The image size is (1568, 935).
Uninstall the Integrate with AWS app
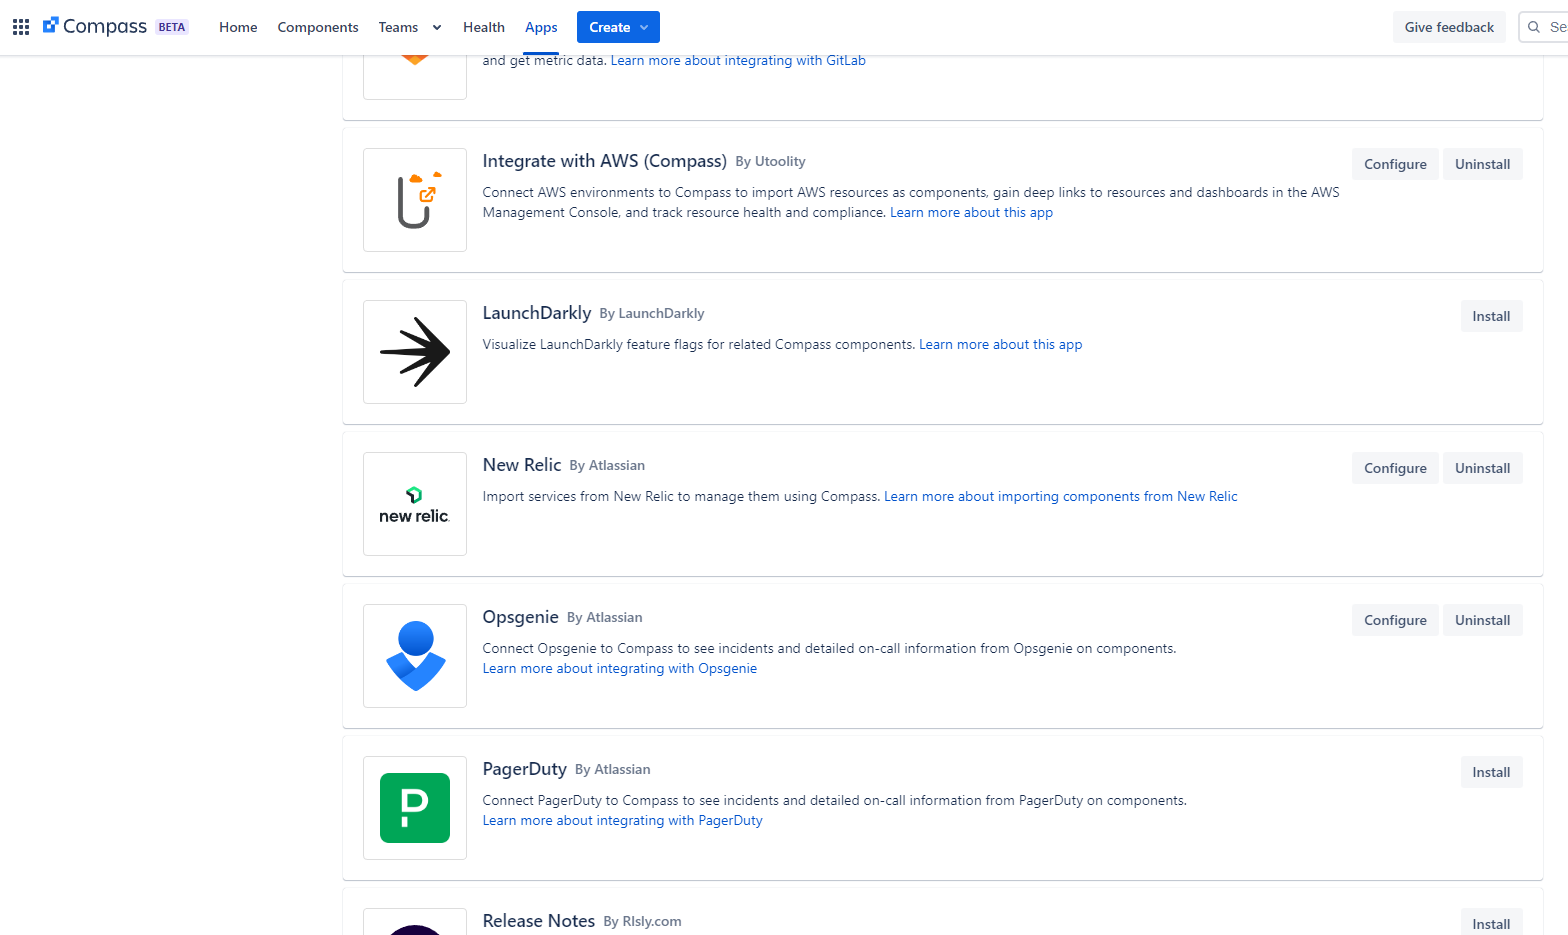tap(1482, 164)
